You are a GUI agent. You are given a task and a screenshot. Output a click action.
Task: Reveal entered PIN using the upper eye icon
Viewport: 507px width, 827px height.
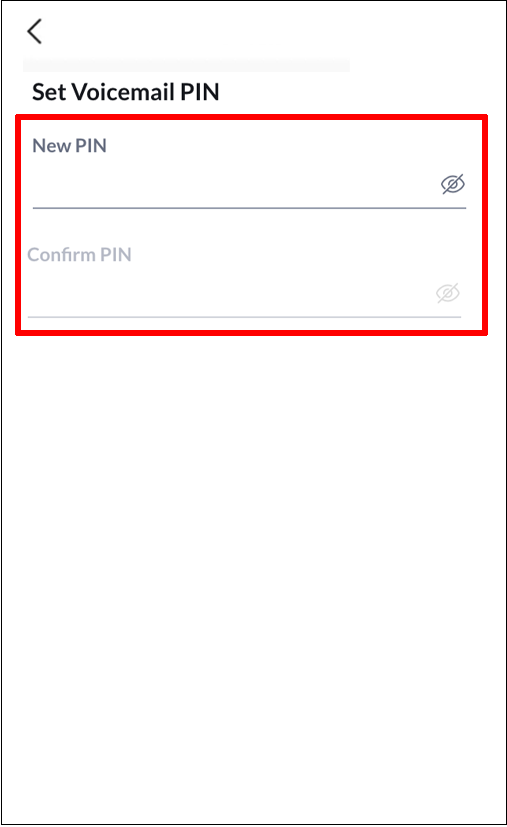[x=453, y=184]
